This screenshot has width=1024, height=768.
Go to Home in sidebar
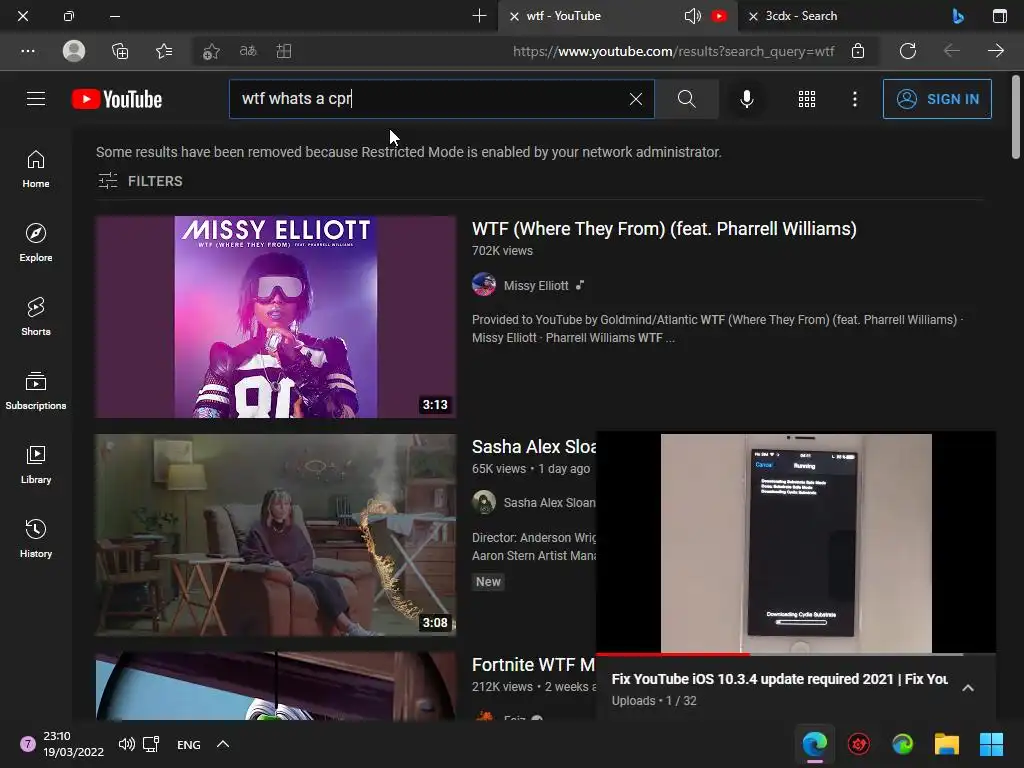tap(36, 169)
